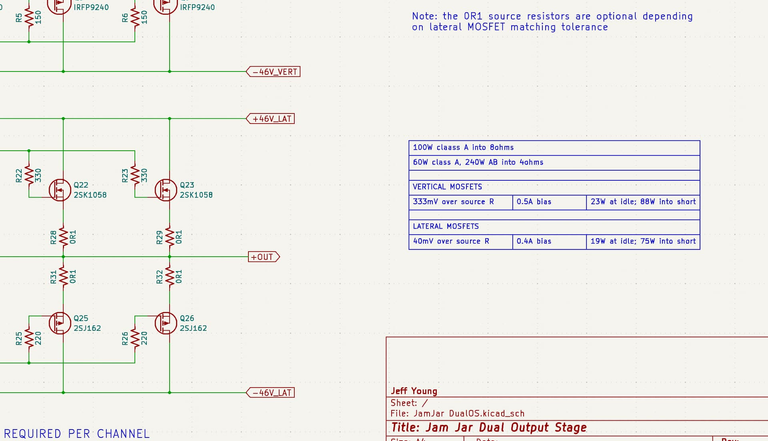Click '23W at idle; 88W into short' cell

644,202
